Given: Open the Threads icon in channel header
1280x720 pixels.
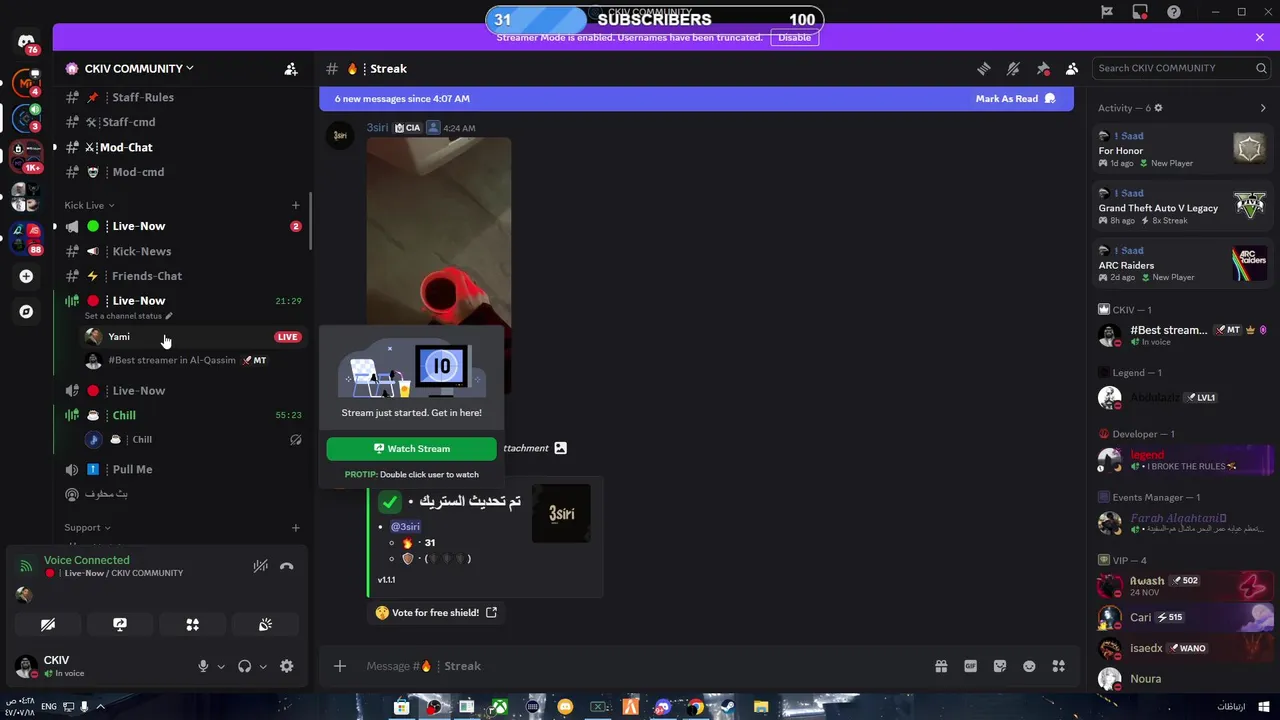Looking at the screenshot, I should coord(984,69).
